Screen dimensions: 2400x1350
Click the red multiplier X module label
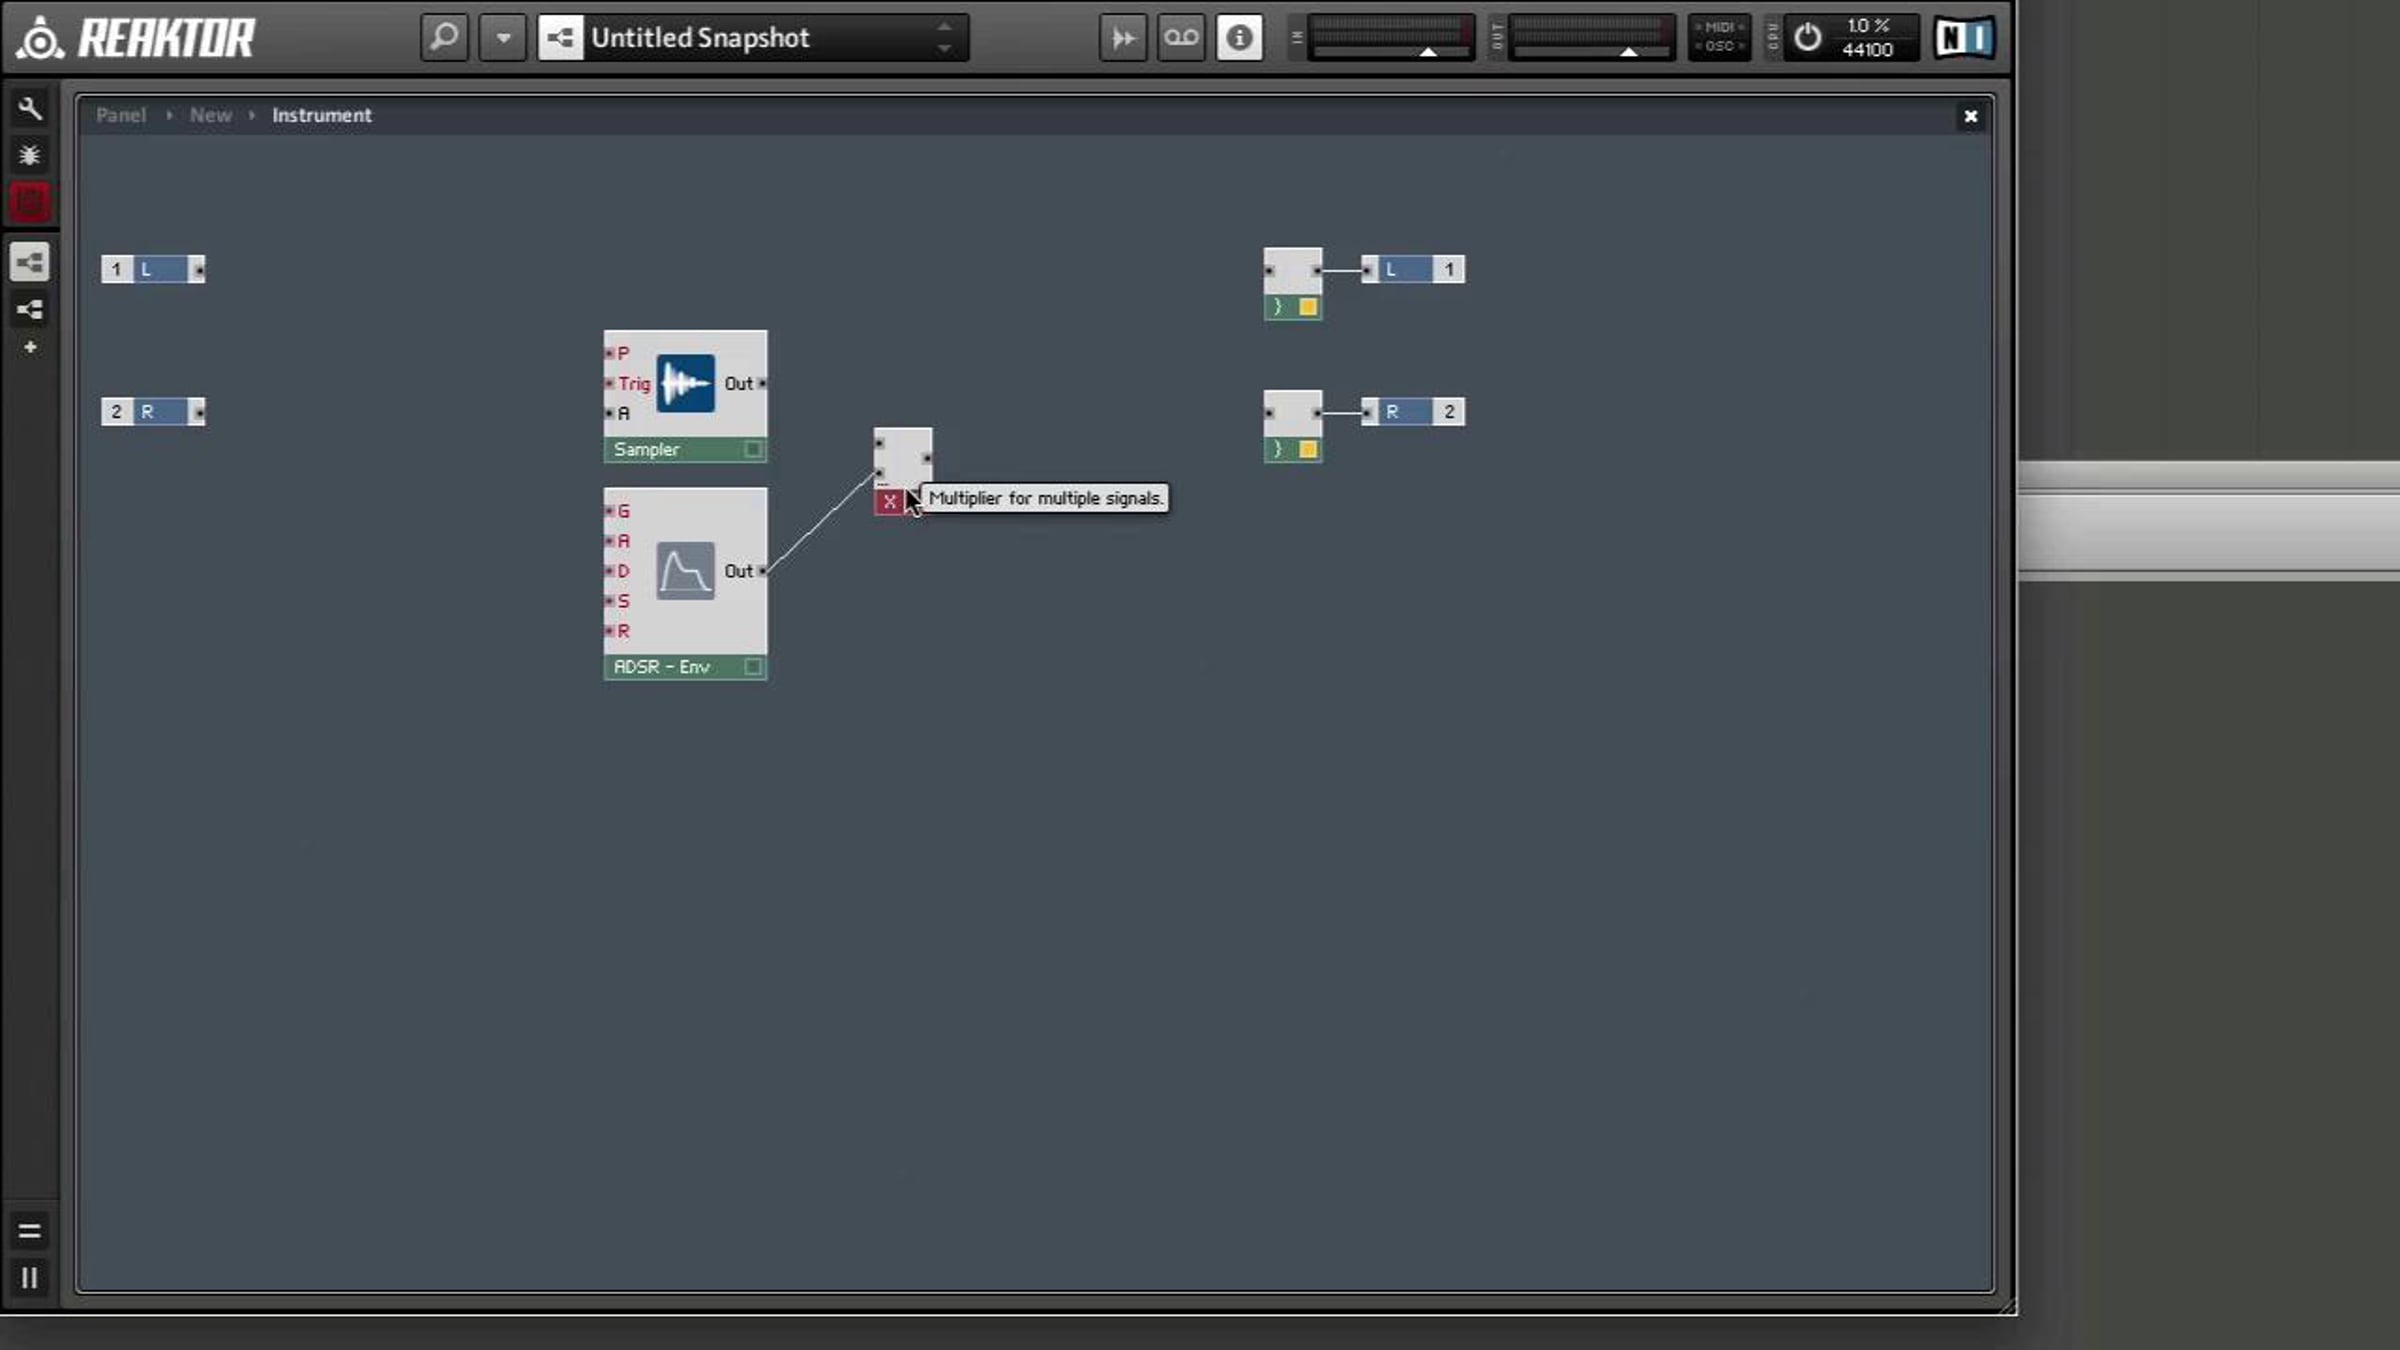pos(889,502)
